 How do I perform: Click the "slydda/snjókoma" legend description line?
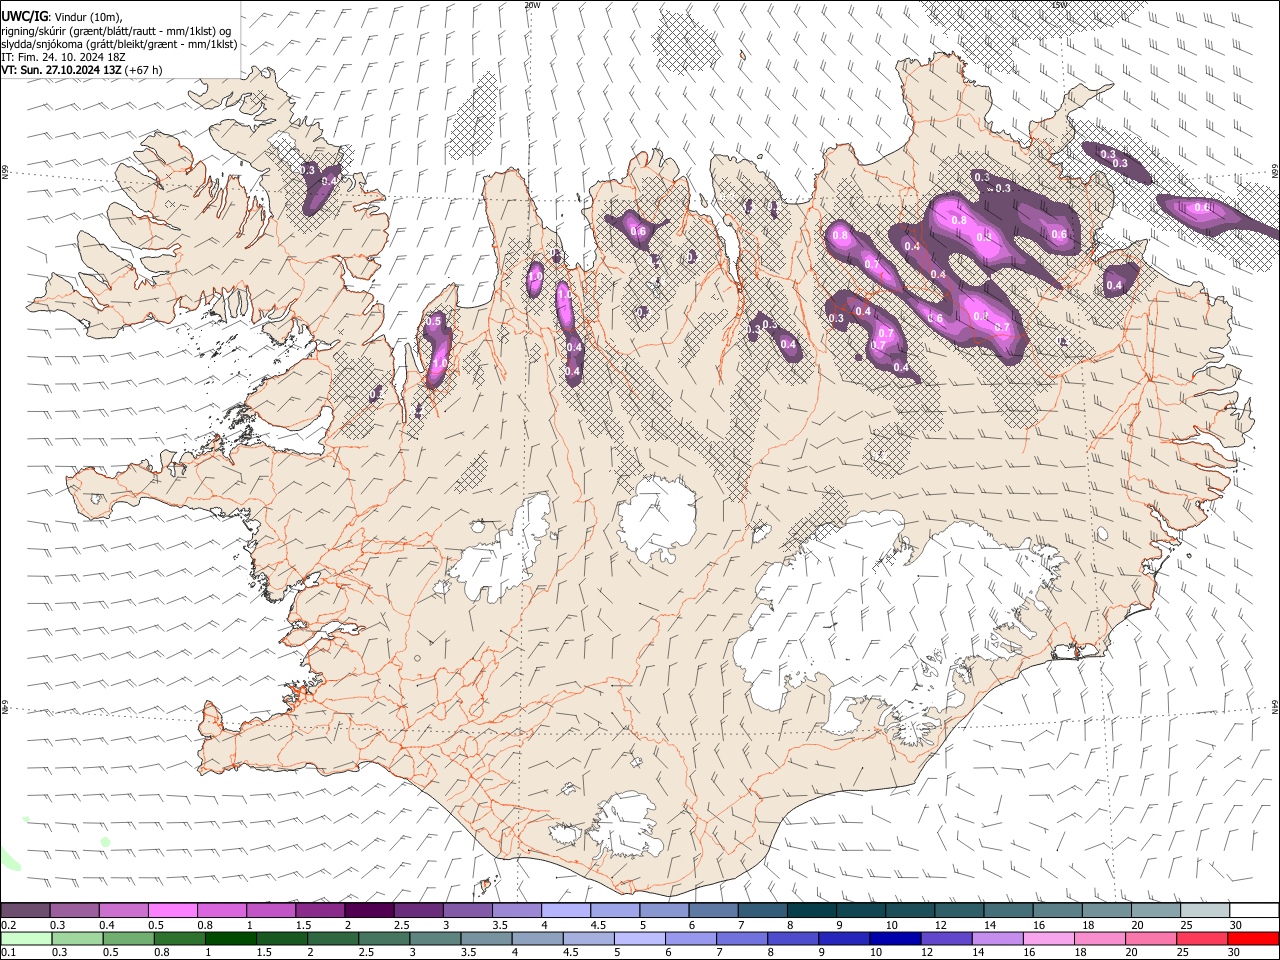click(120, 44)
